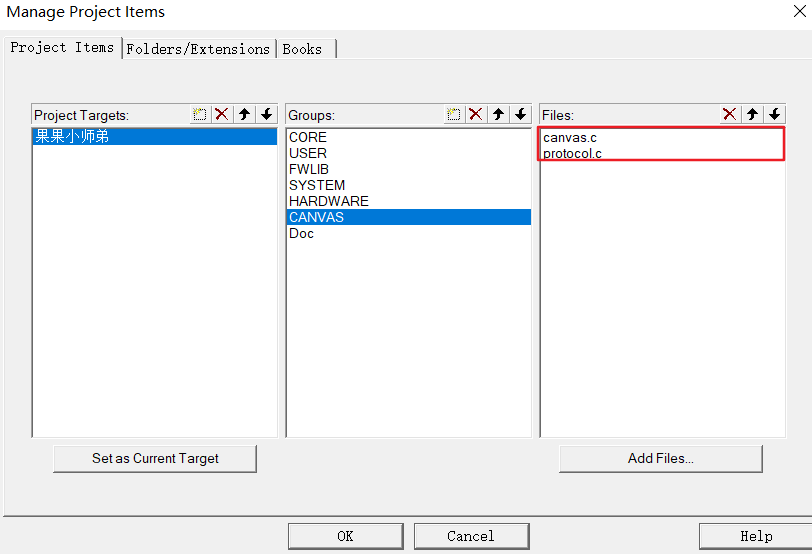Switch to the Folders/Extensions tab

pyautogui.click(x=198, y=49)
